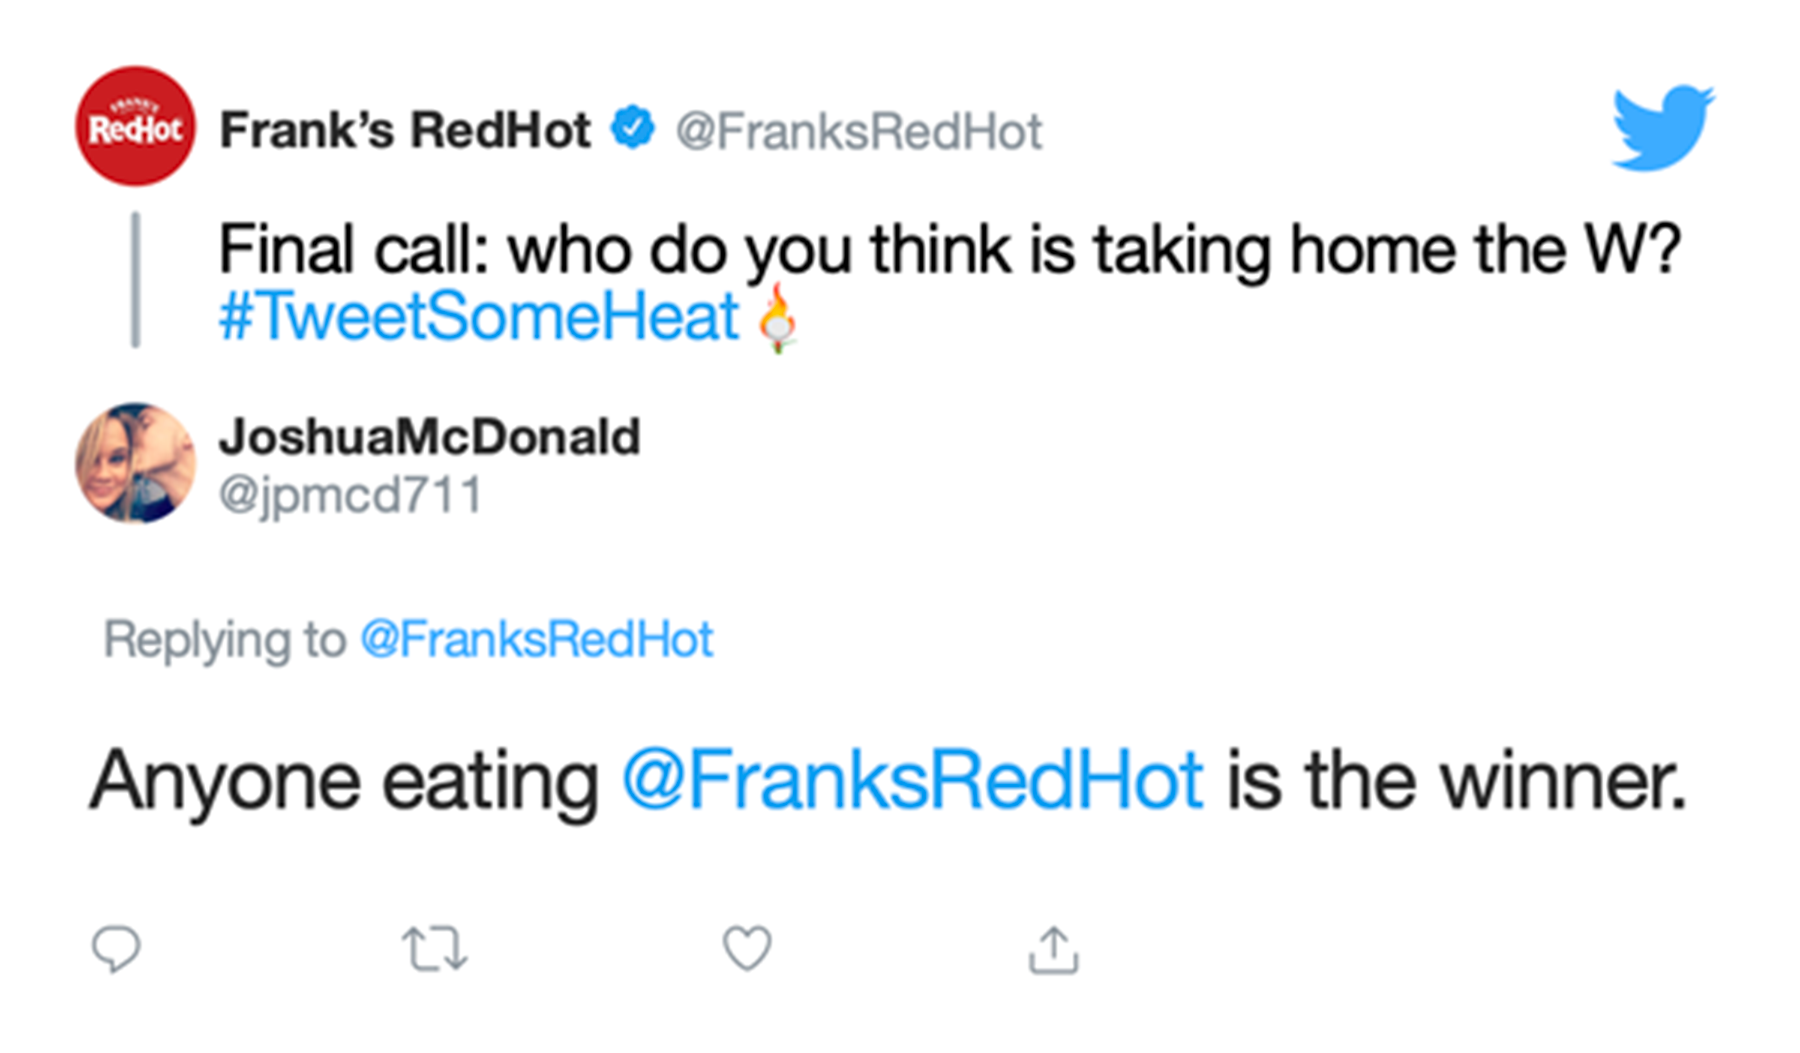The width and height of the screenshot is (1800, 1053).
Task: Click the blue verified checkmark badge
Action: [633, 128]
